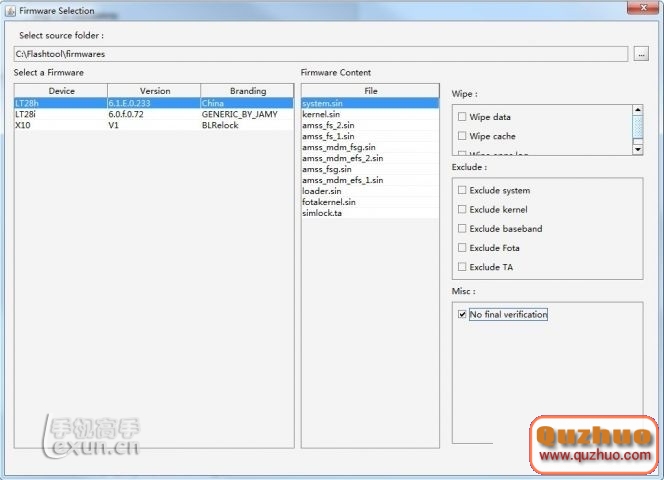Click the BLRelock branding cell
Viewport: 664px width, 480px height.
[247, 125]
